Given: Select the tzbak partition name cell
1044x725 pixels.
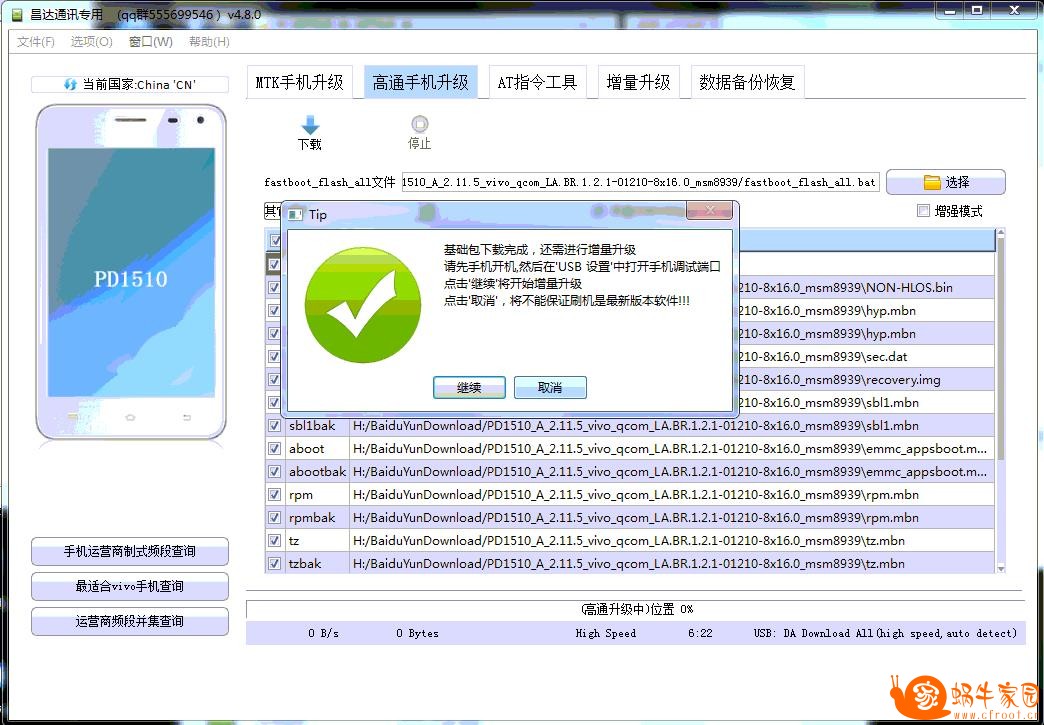Looking at the screenshot, I should (x=317, y=563).
